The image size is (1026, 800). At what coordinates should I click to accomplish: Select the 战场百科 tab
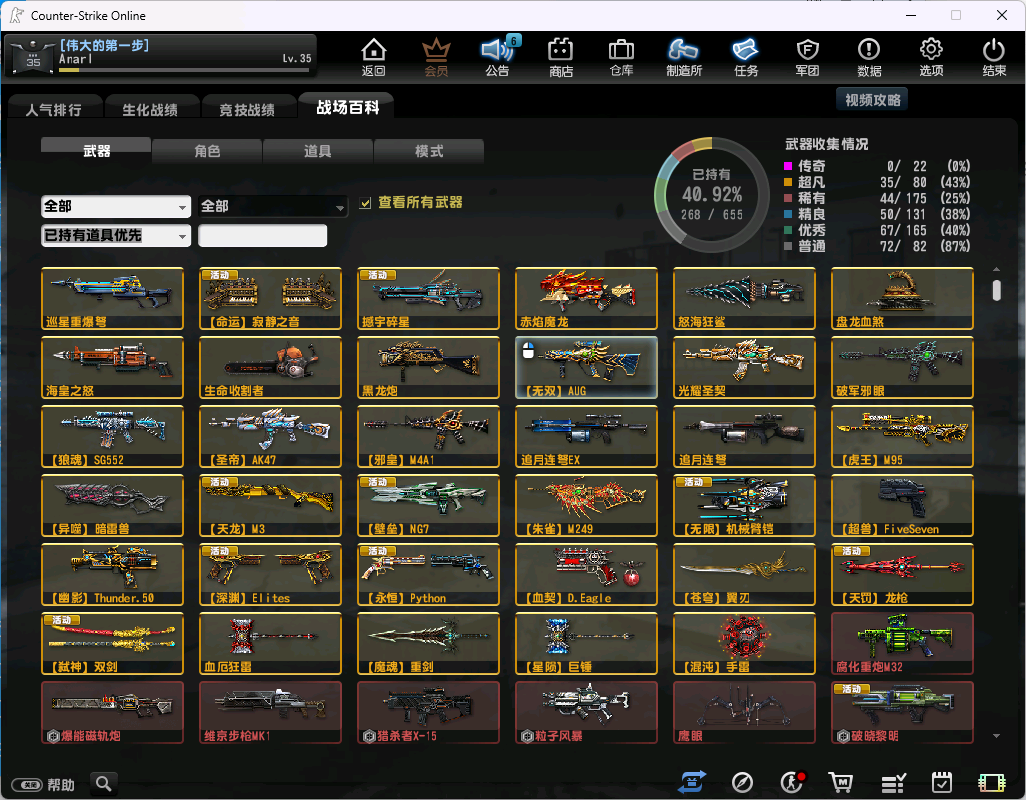click(x=347, y=107)
